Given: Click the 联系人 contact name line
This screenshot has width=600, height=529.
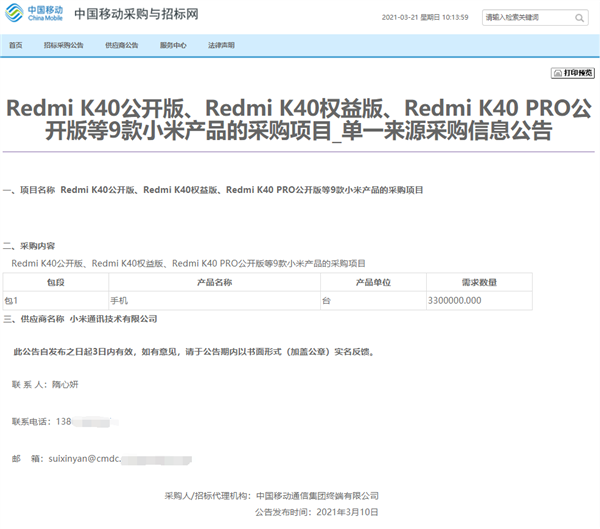Looking at the screenshot, I should pos(45,384).
